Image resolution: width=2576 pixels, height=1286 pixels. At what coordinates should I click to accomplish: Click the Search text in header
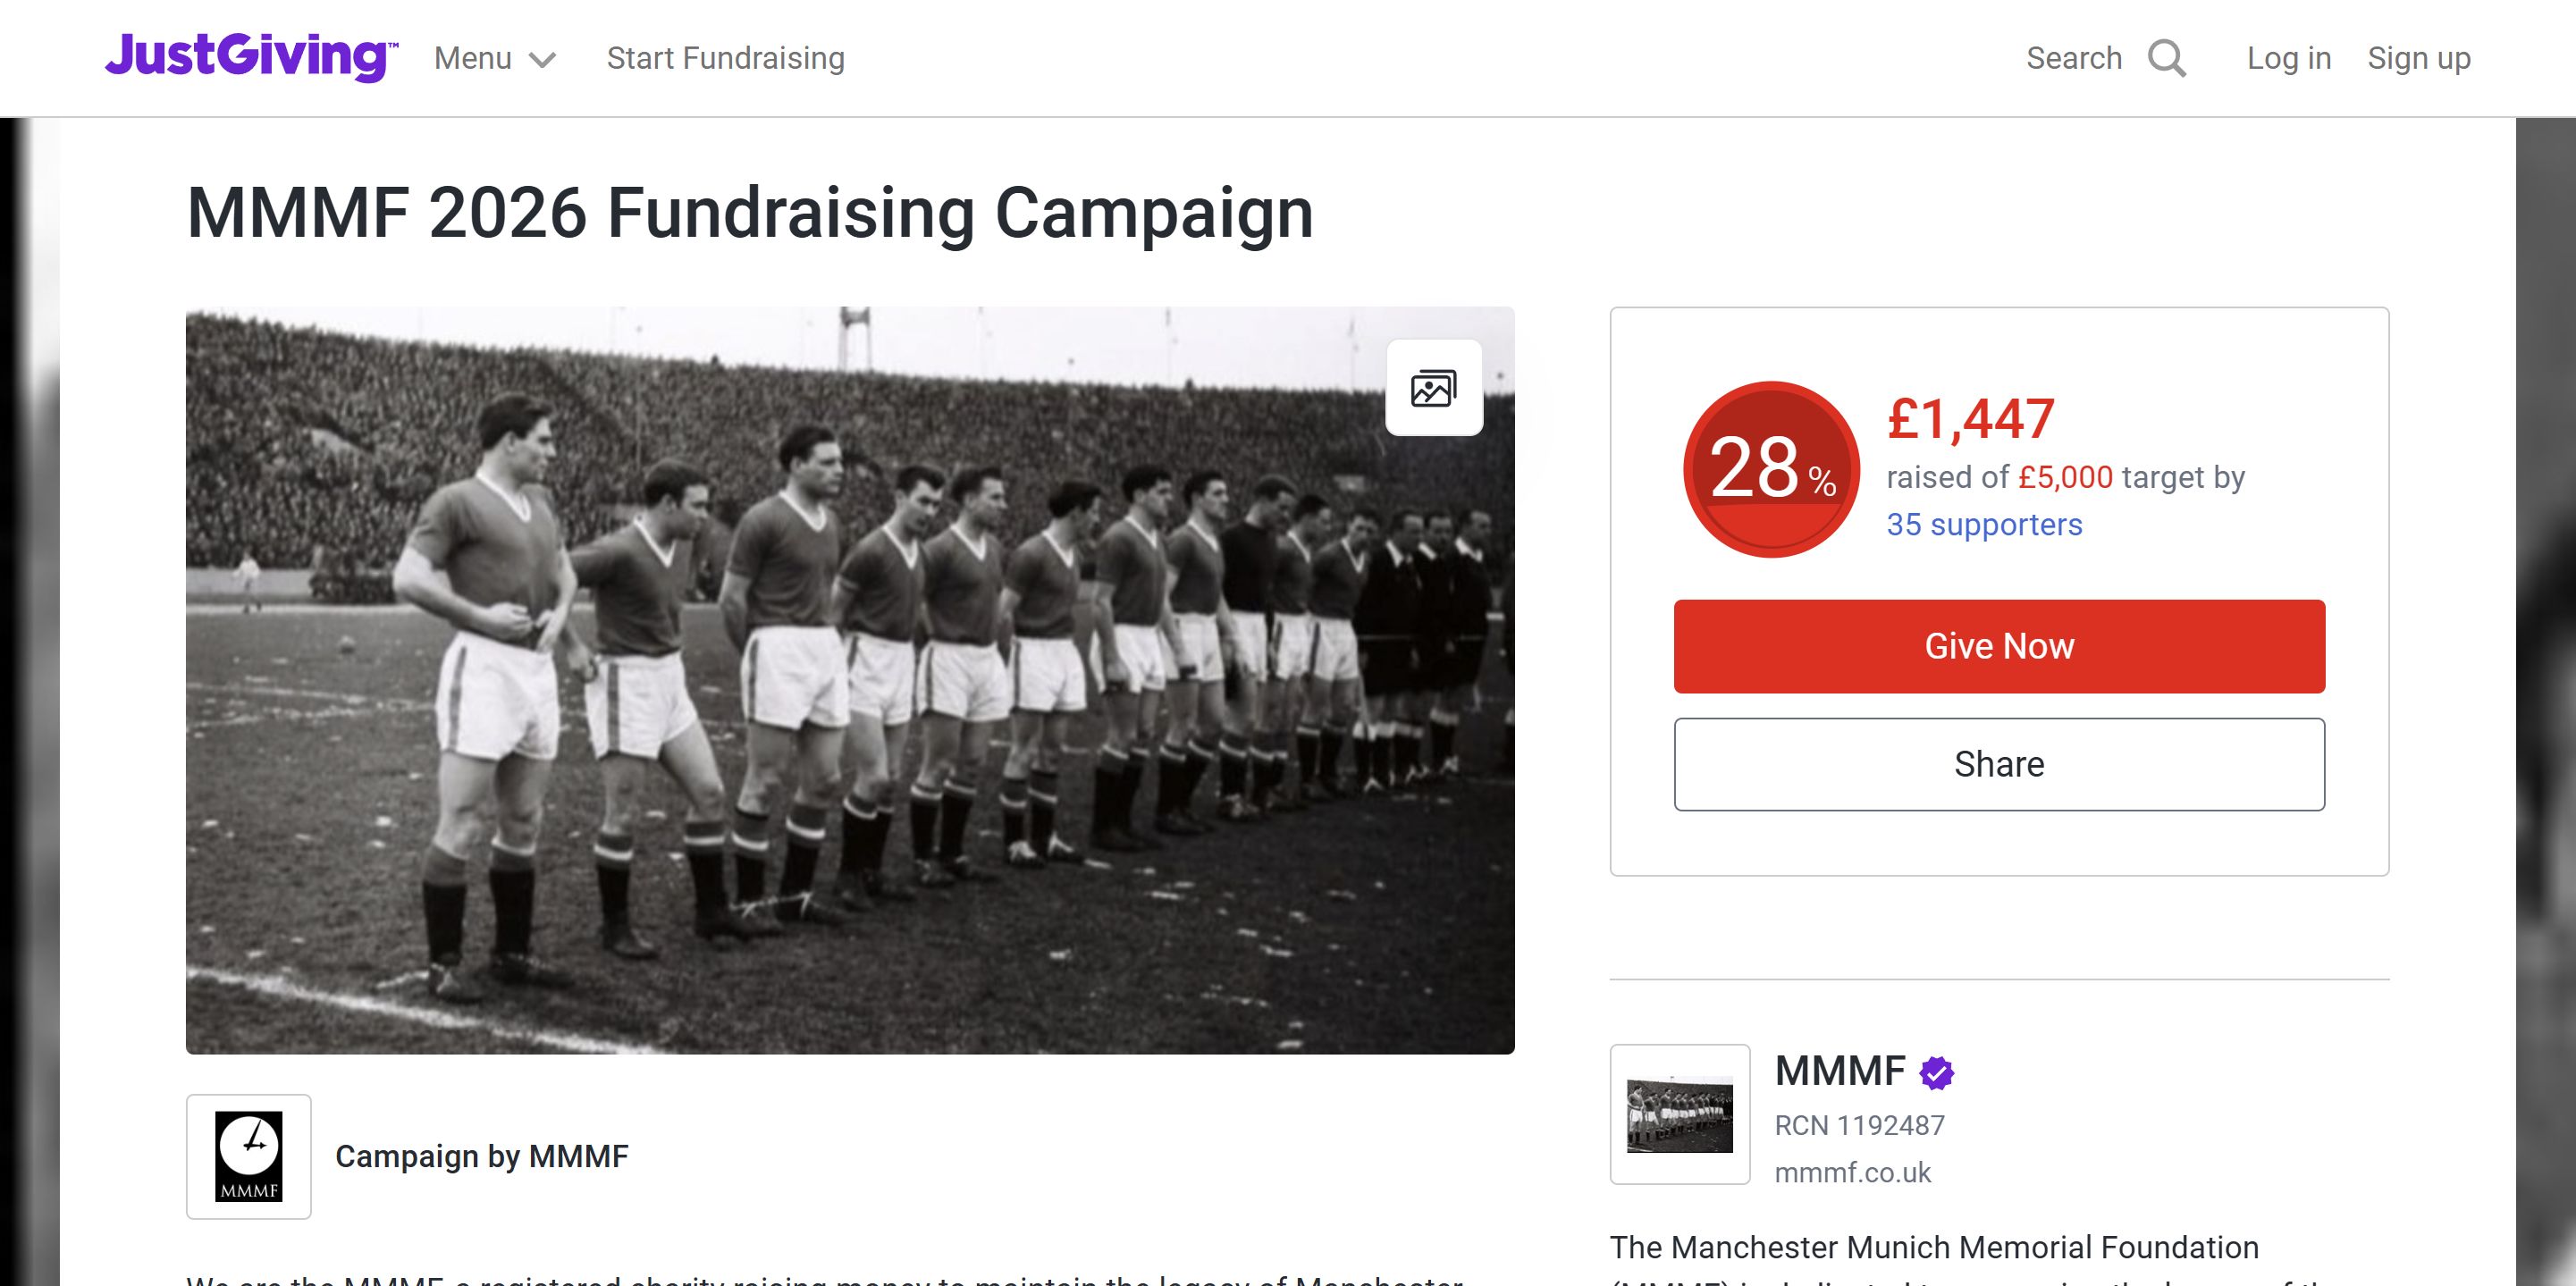click(x=2073, y=58)
